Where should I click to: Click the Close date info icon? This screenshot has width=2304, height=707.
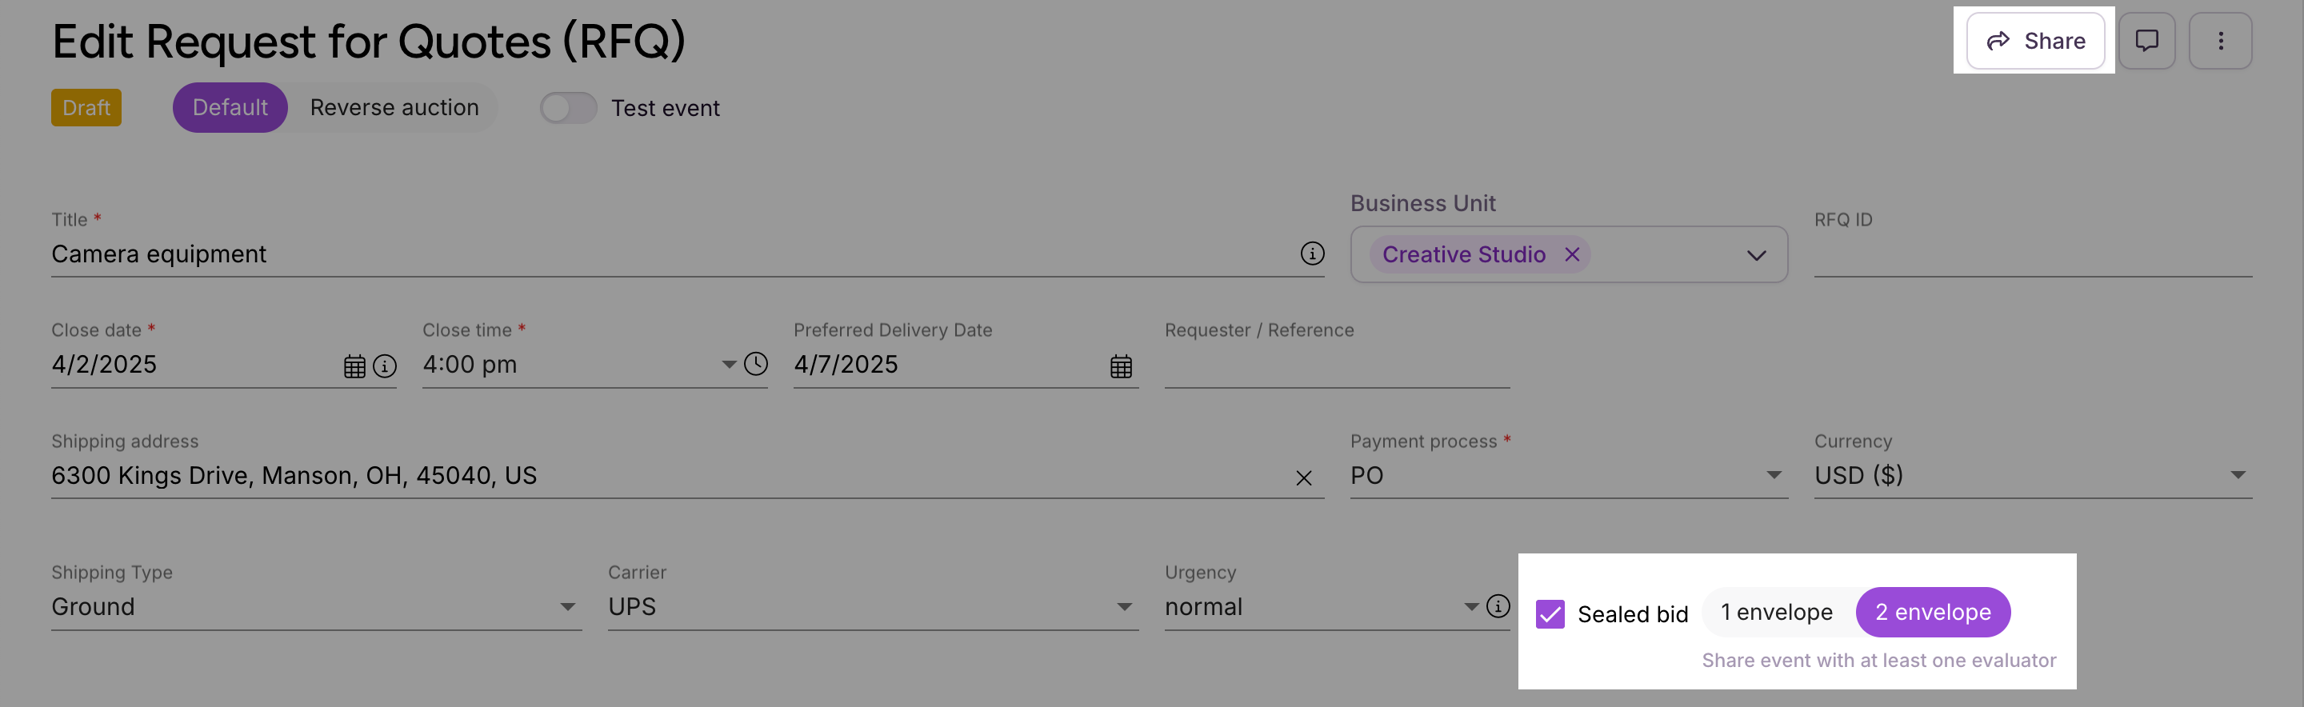(385, 366)
